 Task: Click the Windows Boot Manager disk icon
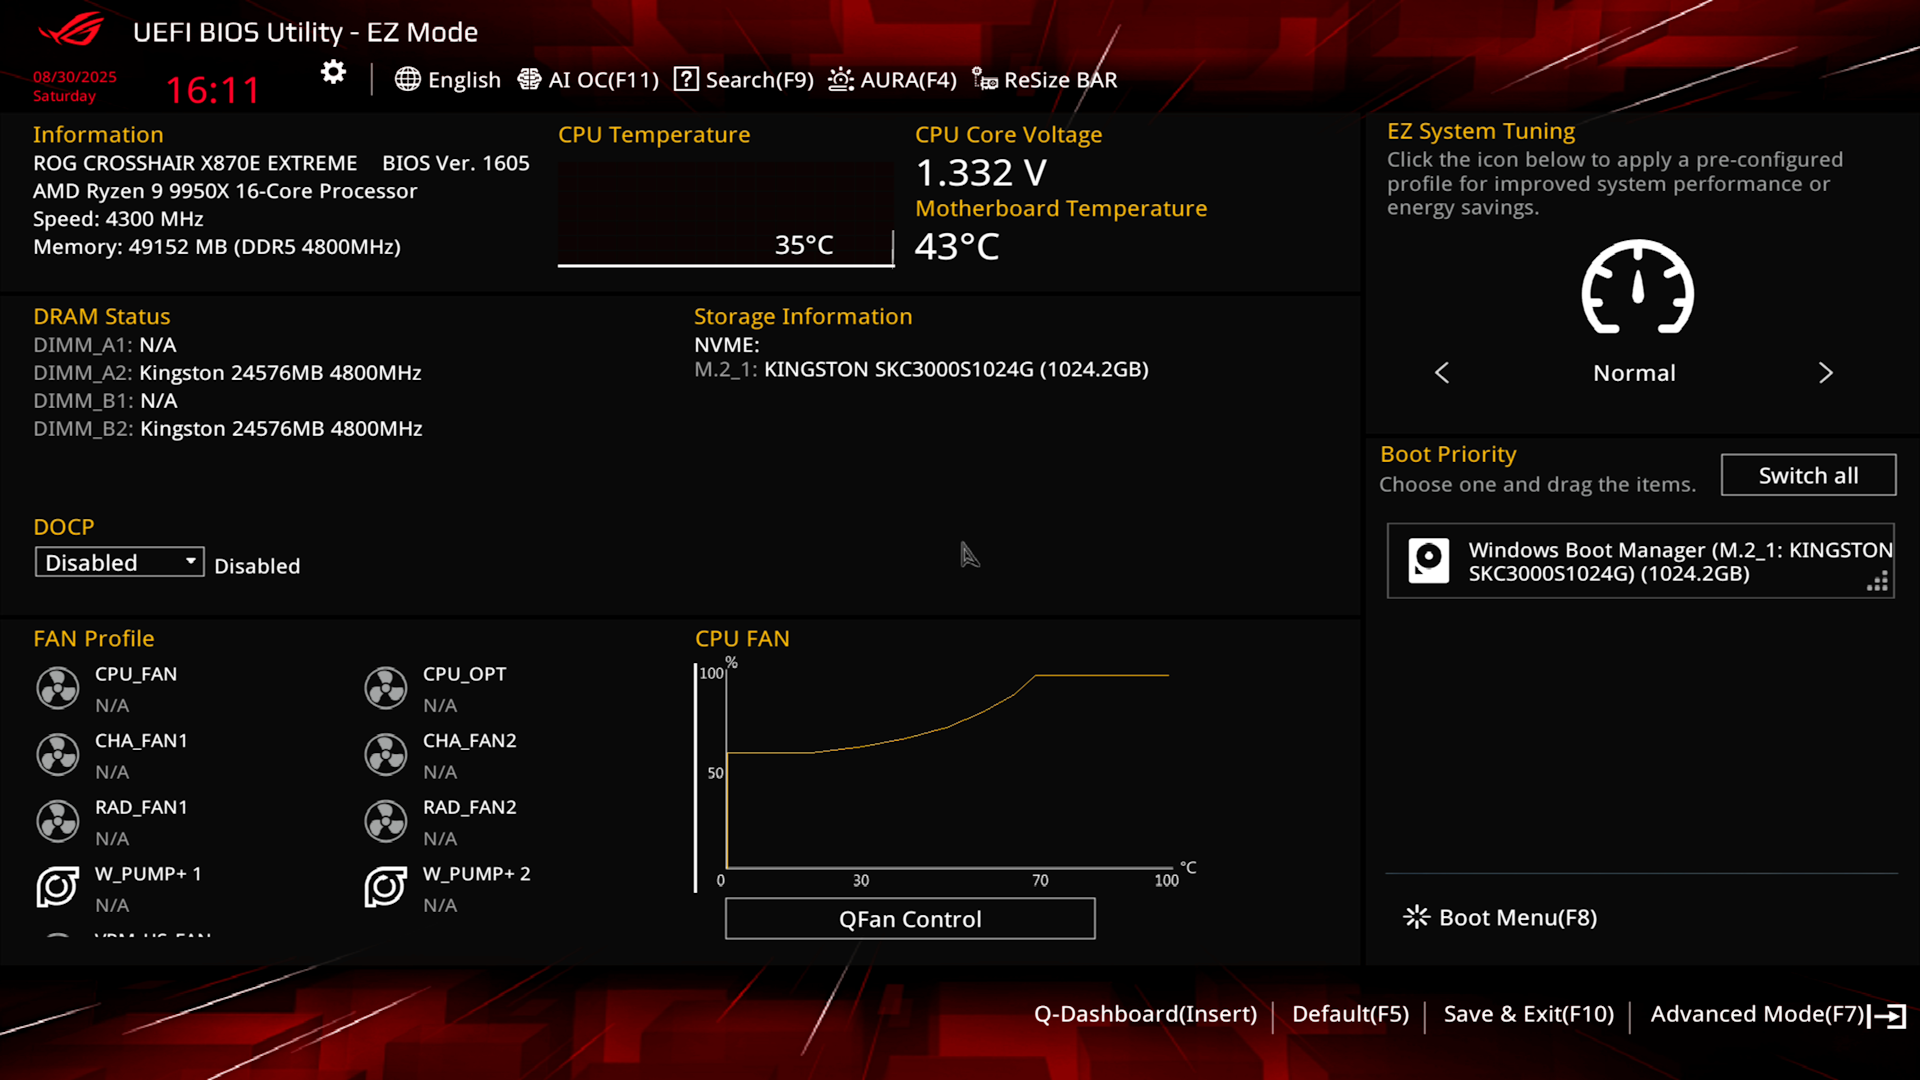[1428, 560]
